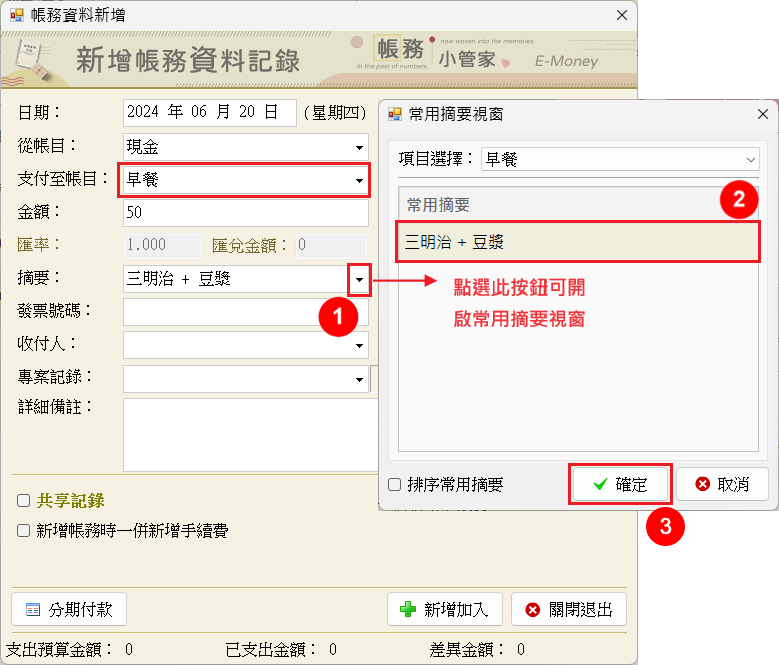The height and width of the screenshot is (665, 779).
Task: Click the 常用摘要 column header
Action: 578,205
